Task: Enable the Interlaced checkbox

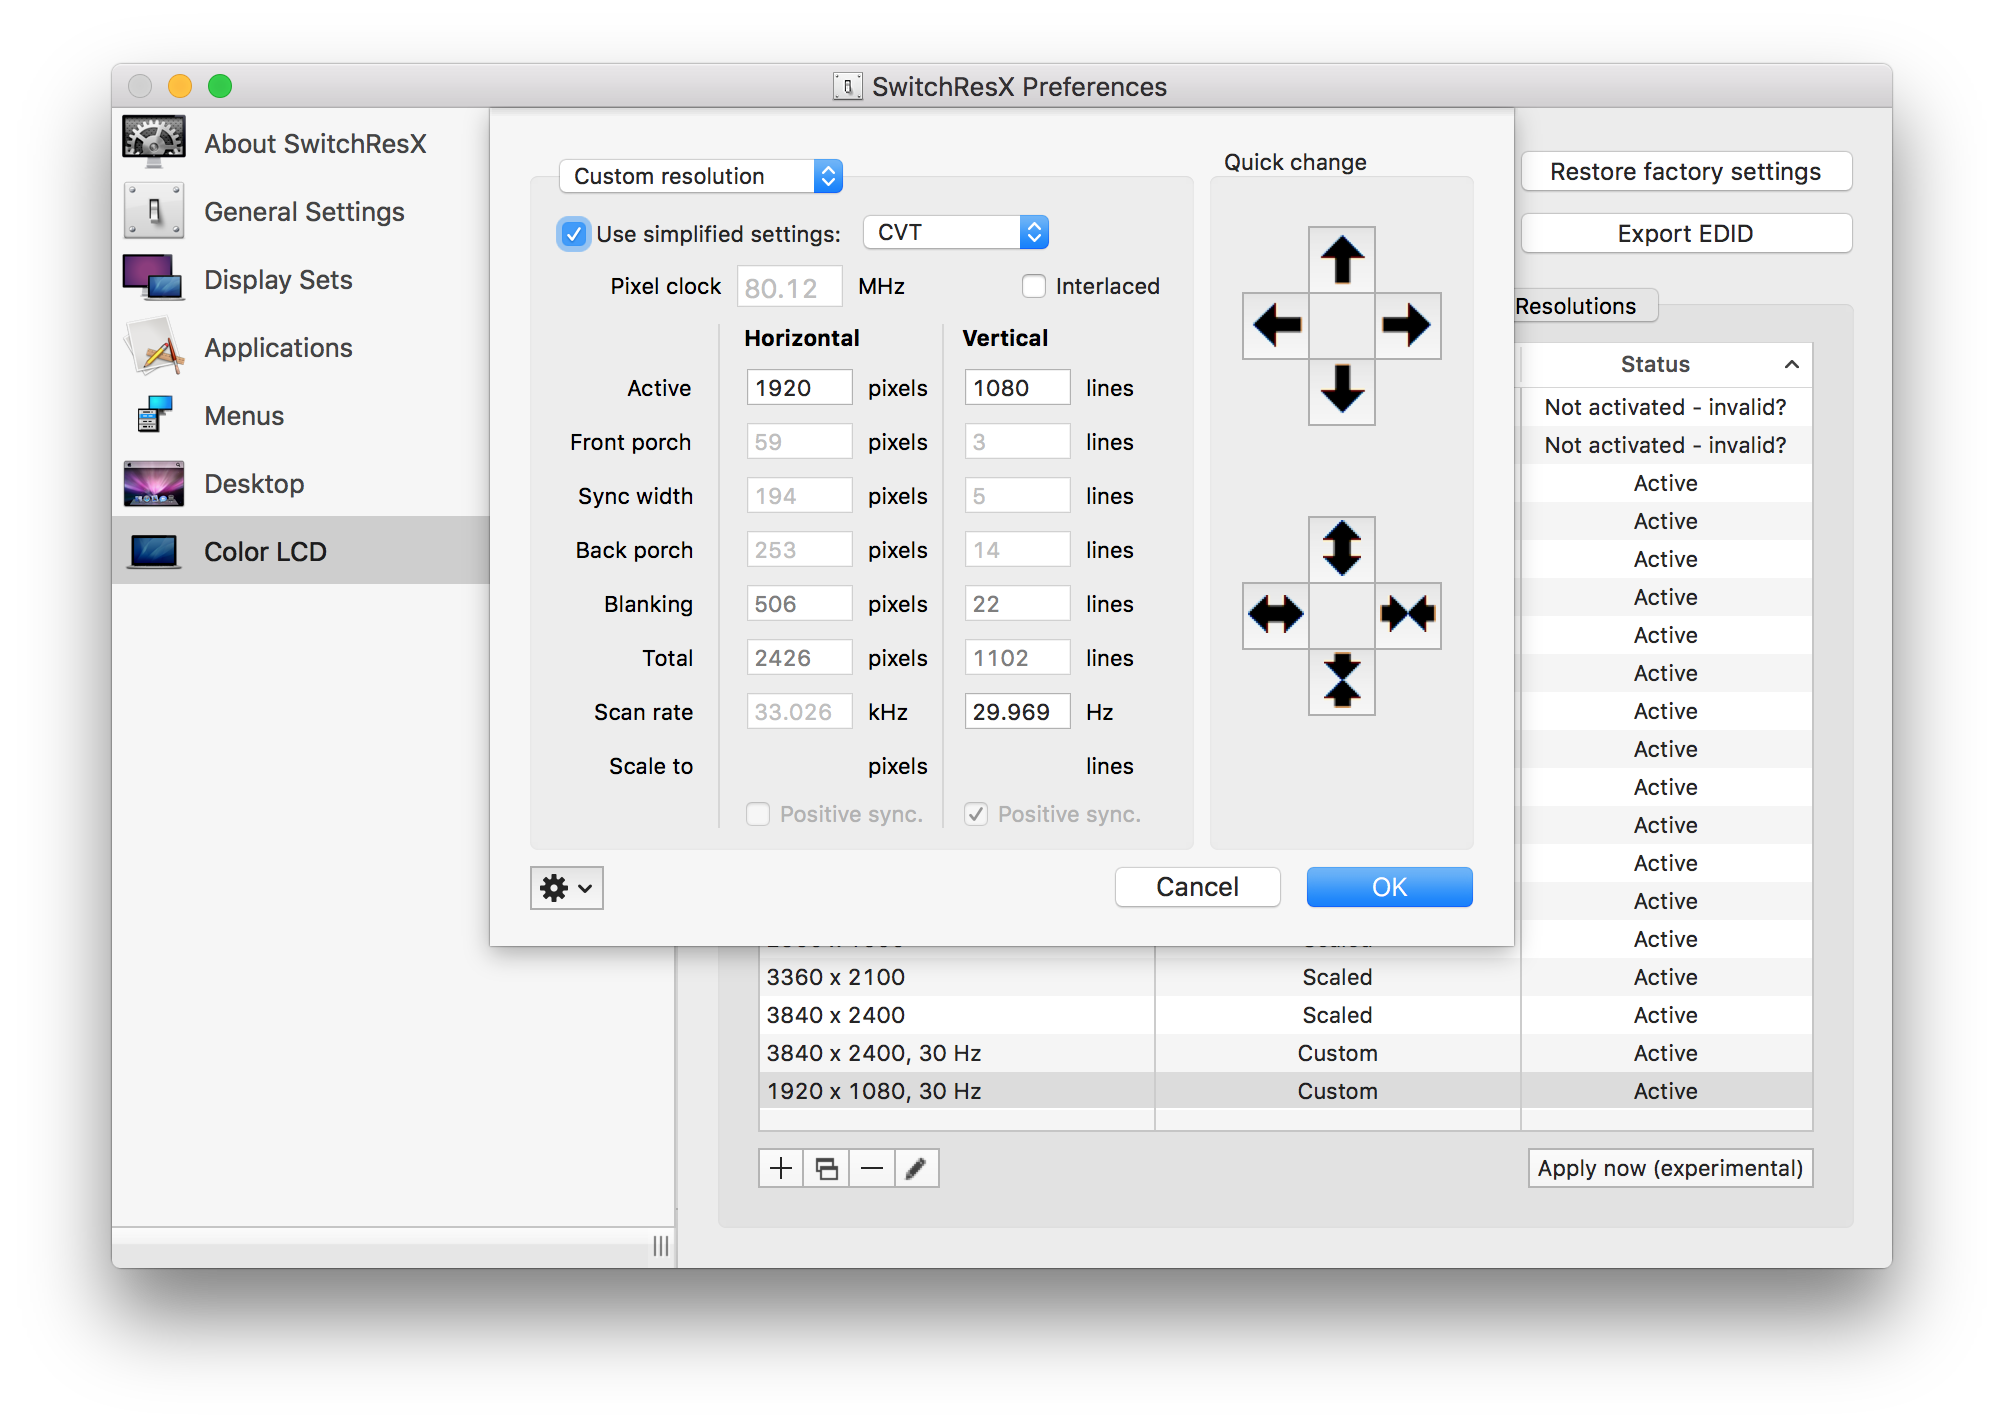Action: coord(1033,286)
